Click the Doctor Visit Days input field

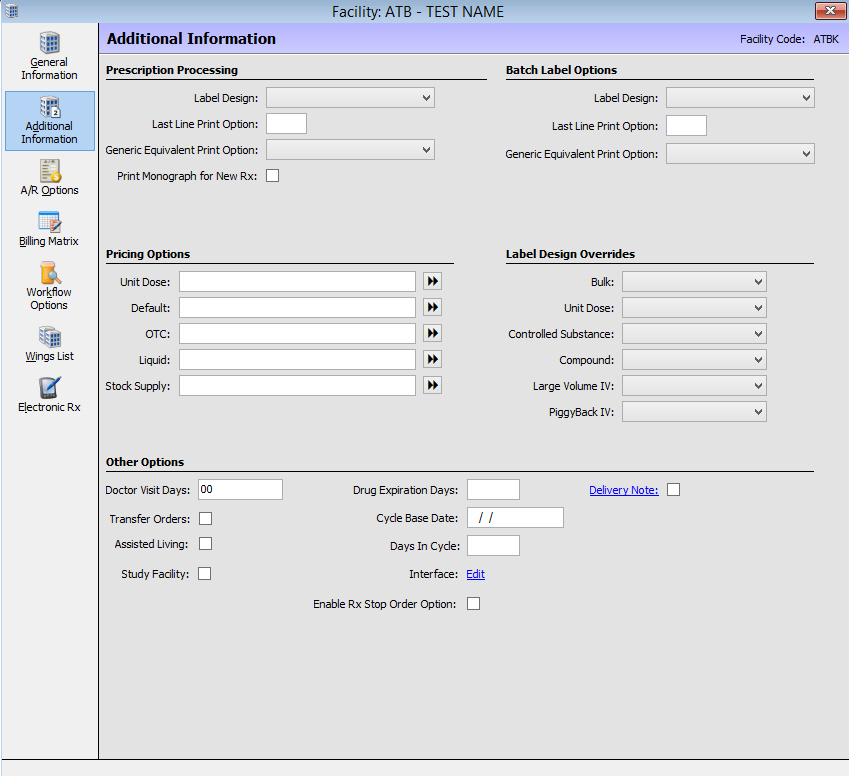(x=240, y=490)
